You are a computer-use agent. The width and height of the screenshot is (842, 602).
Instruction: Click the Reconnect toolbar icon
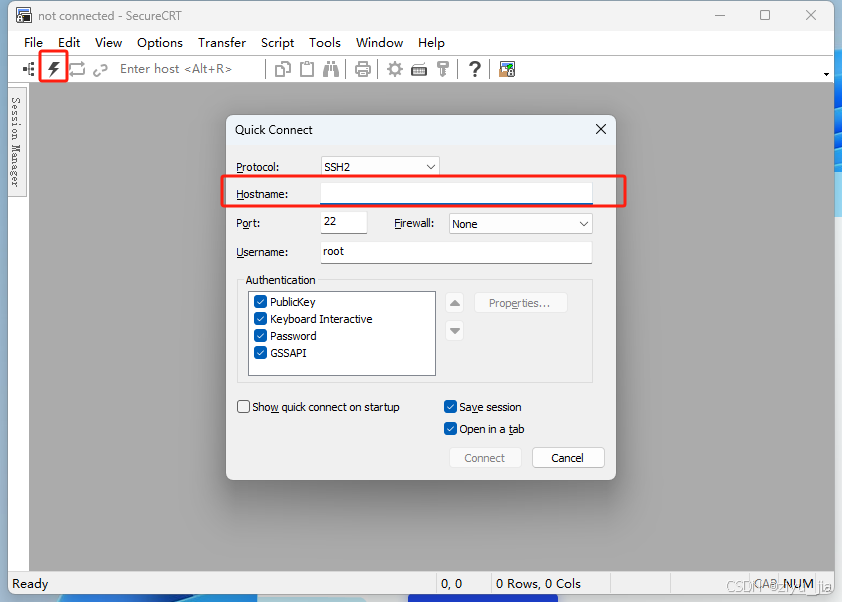click(77, 69)
